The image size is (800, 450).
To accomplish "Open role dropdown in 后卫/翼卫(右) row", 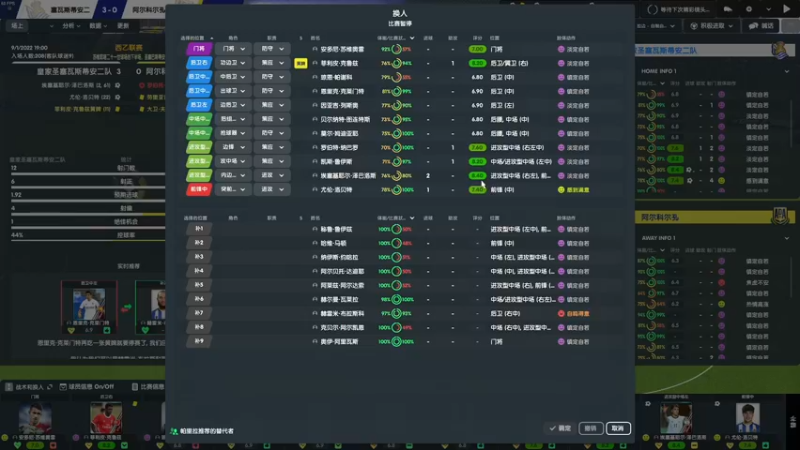I will pos(233,63).
